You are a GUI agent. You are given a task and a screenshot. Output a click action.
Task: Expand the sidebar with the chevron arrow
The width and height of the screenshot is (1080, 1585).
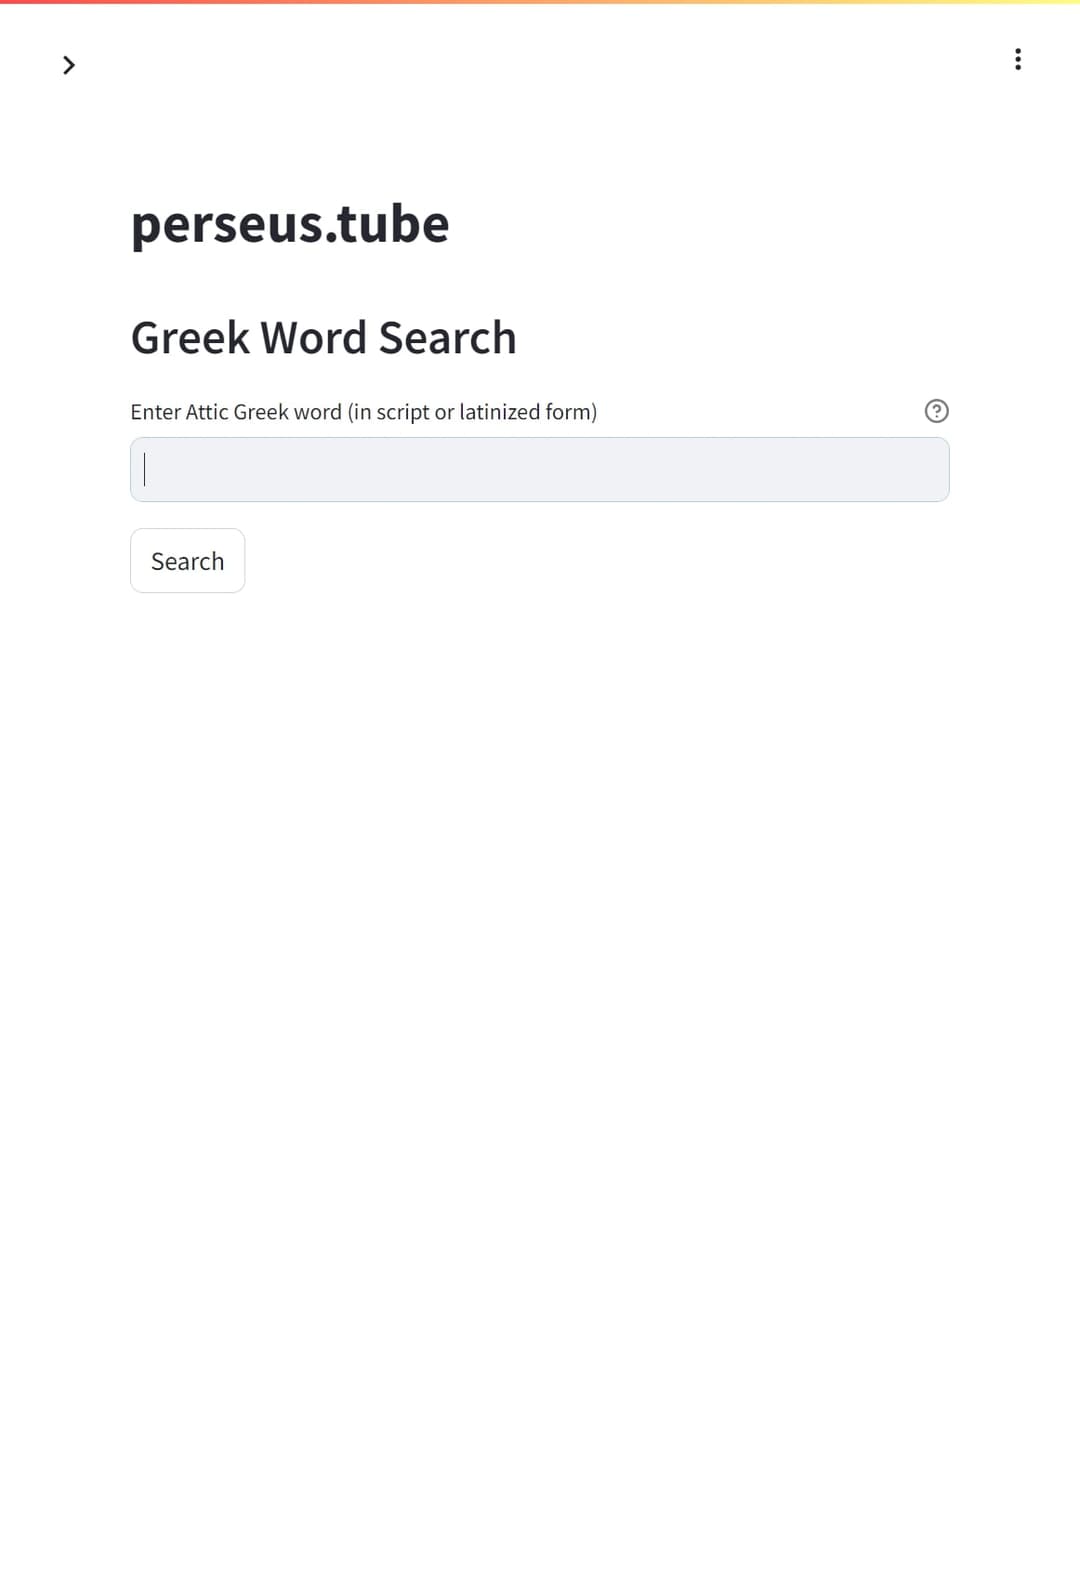[x=69, y=65]
